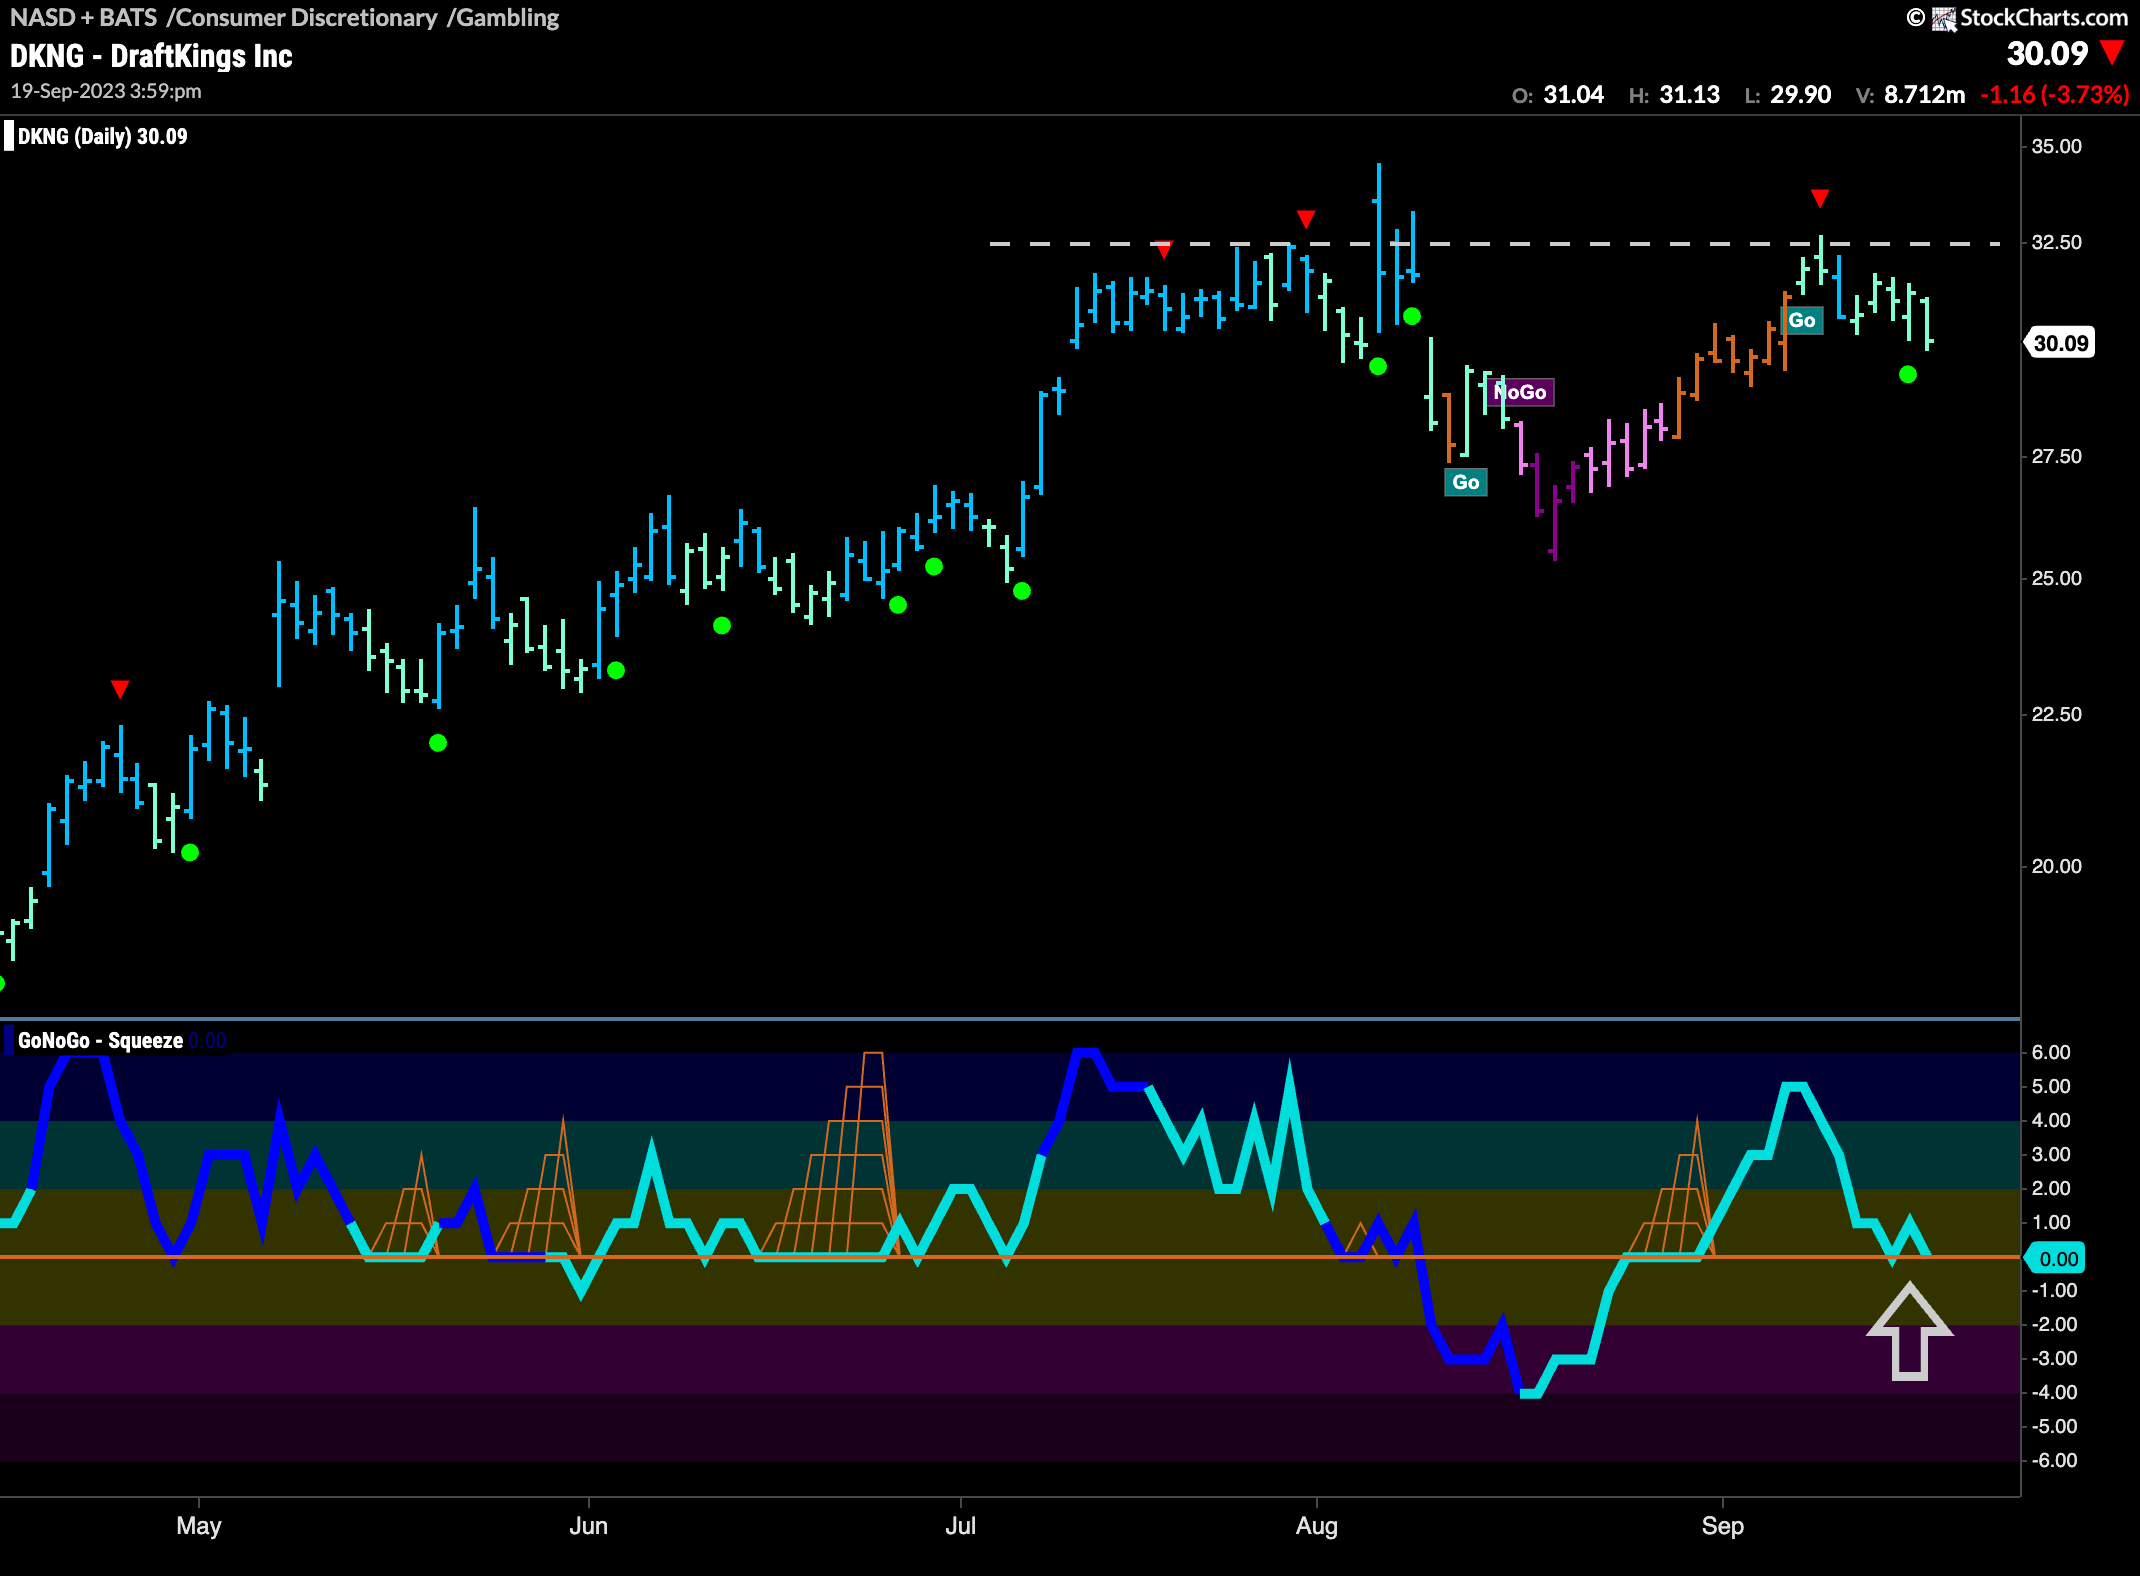
Task: Click the 25.00 price axis label
Action: point(2056,579)
